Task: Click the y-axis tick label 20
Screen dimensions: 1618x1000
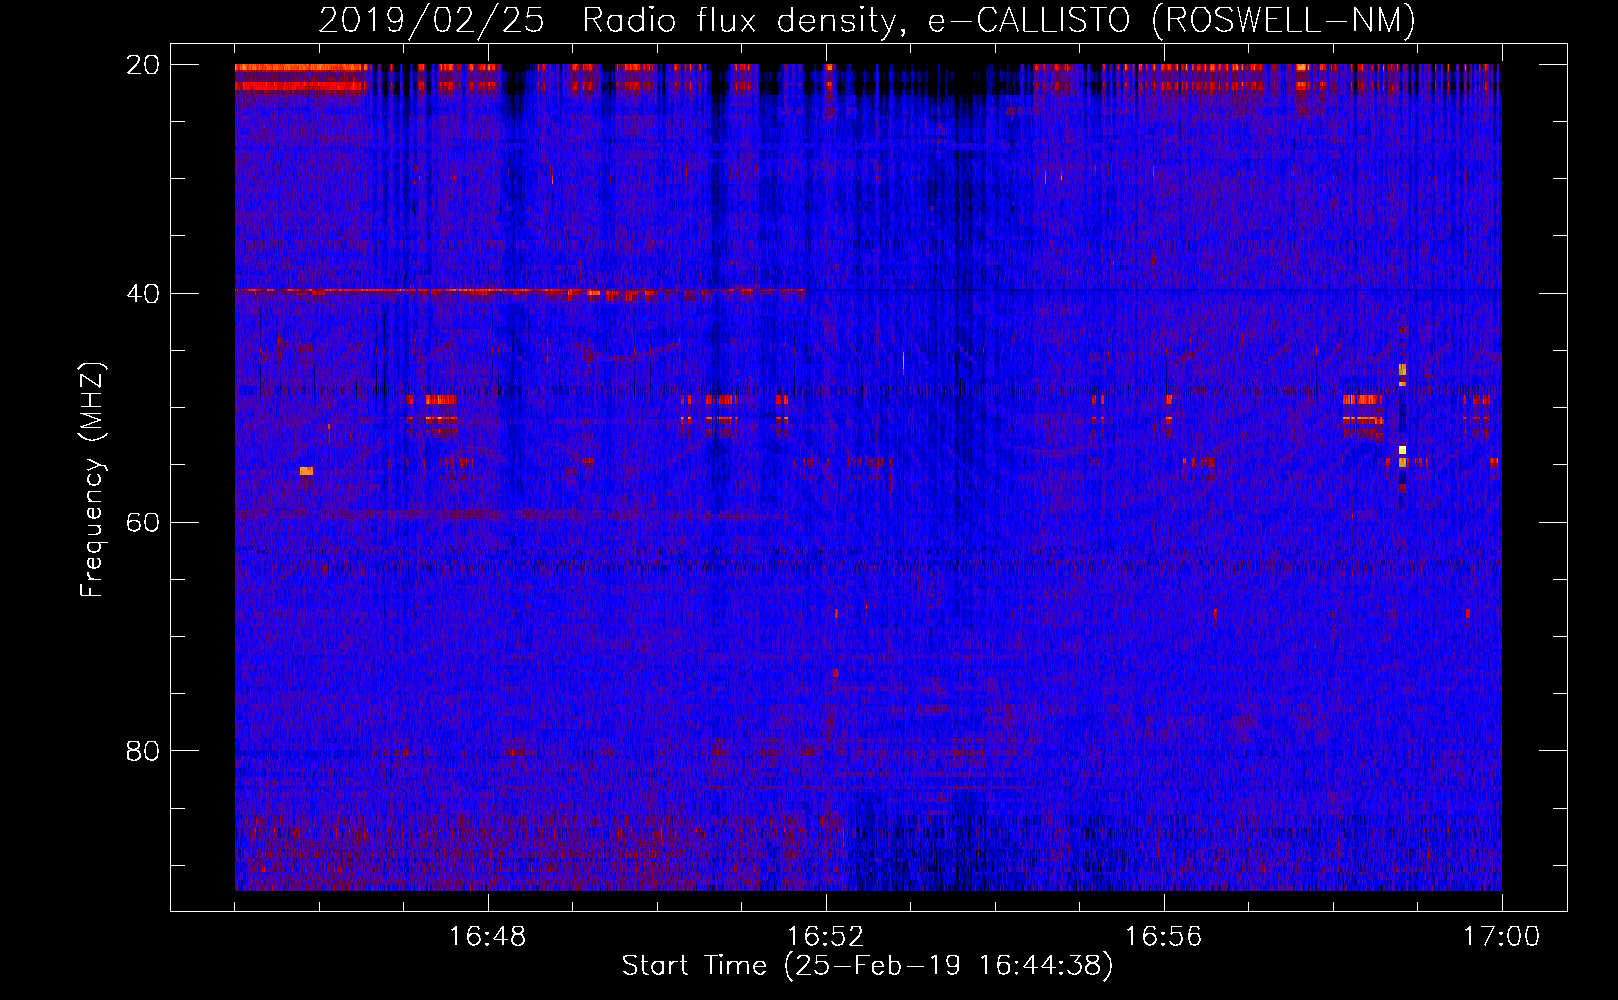Action: pos(144,65)
